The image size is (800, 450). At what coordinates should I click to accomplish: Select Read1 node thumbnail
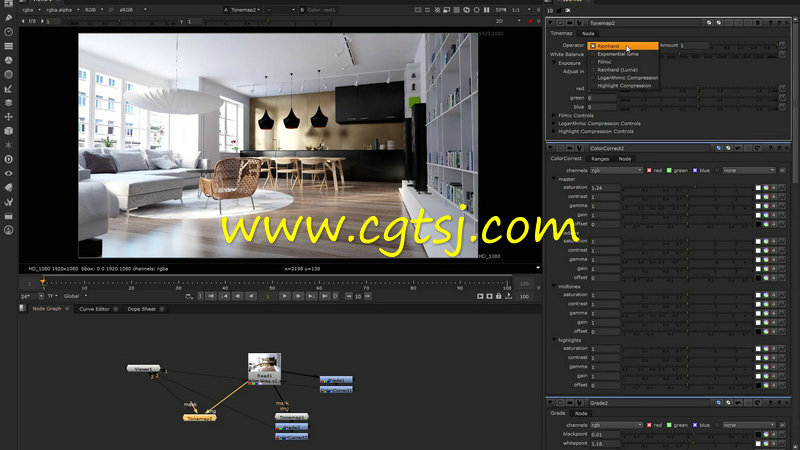[x=264, y=367]
